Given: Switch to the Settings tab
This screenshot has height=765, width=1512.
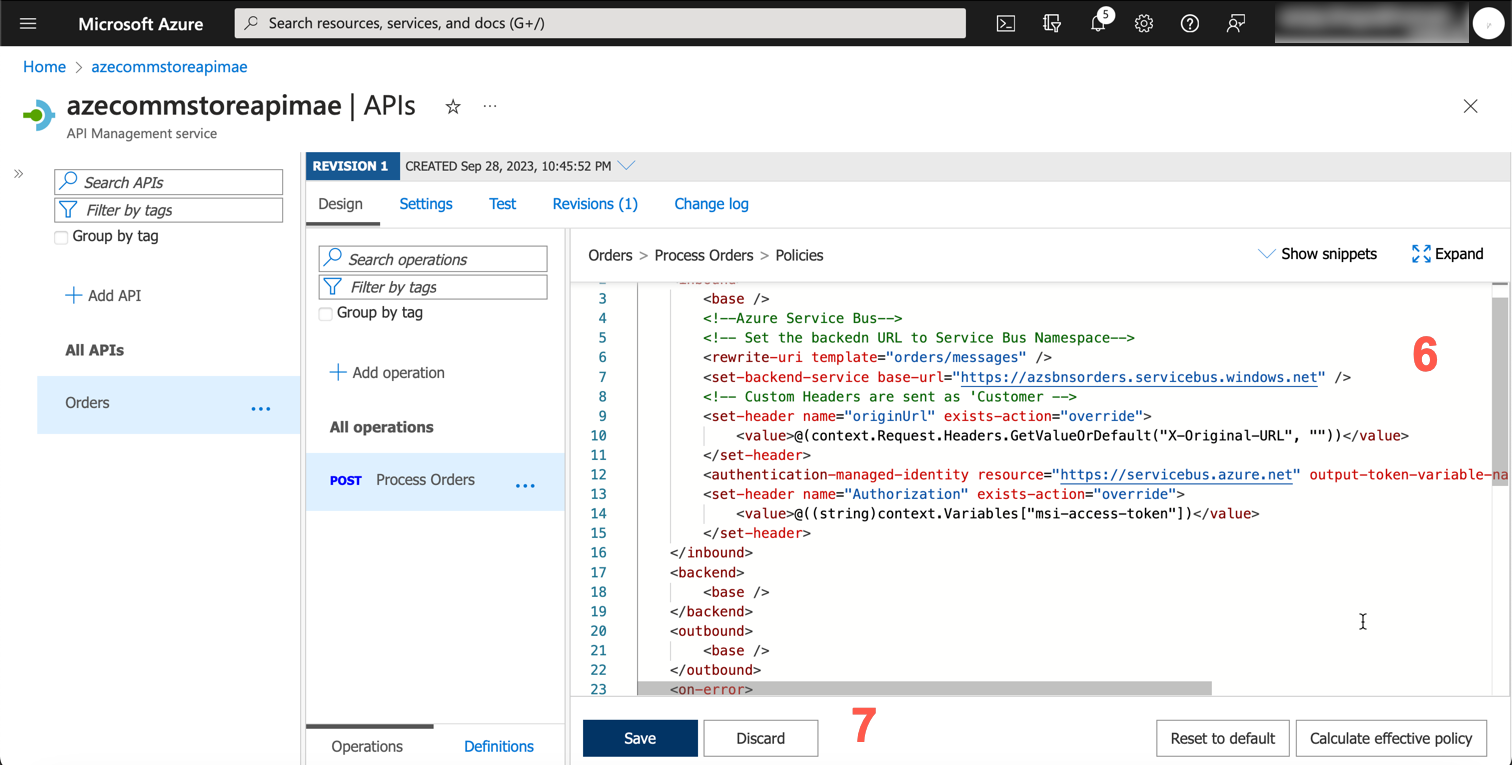Looking at the screenshot, I should click(x=426, y=204).
